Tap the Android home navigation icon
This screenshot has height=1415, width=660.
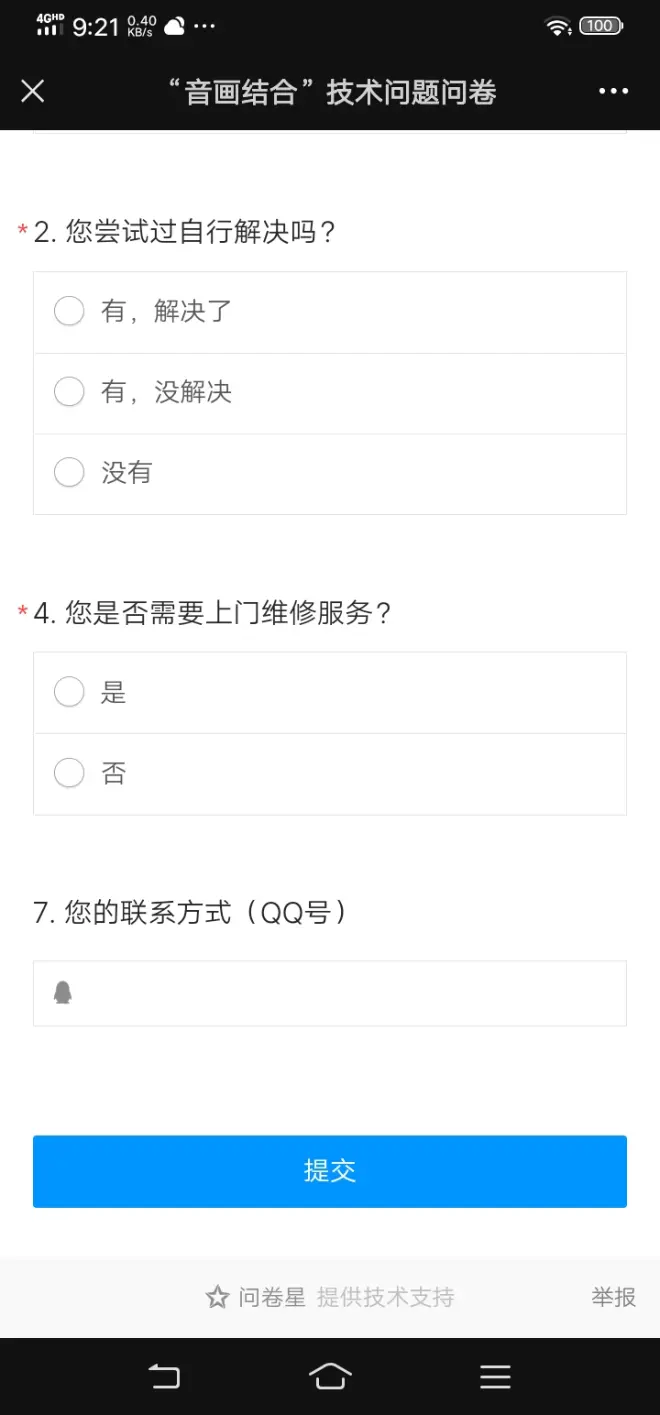tap(330, 1376)
